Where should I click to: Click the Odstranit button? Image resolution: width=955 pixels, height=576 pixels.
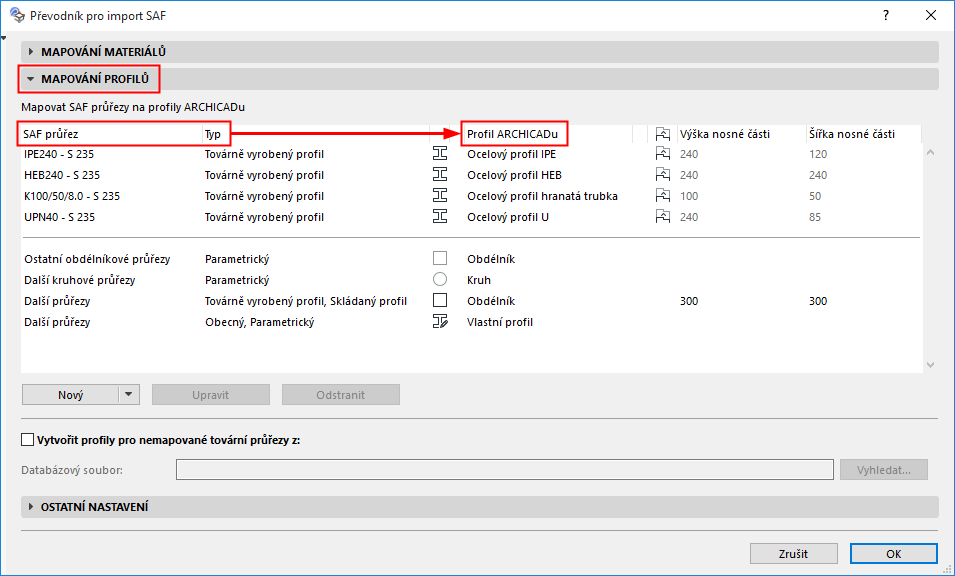pyautogui.click(x=340, y=395)
